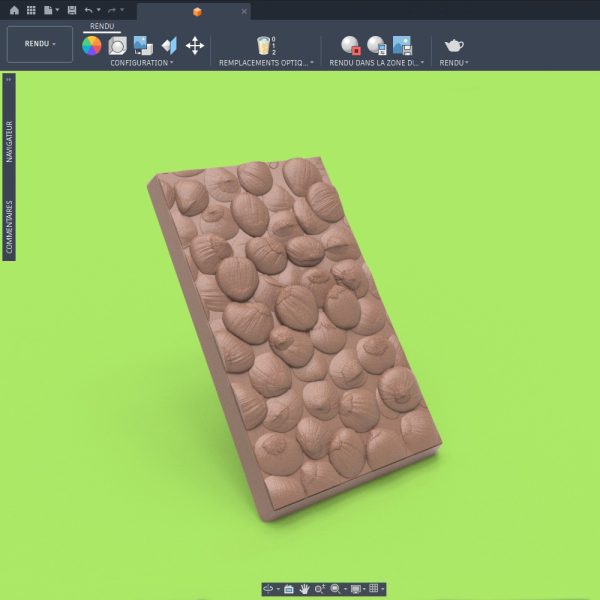
Task: Click the teapot Render icon
Action: [x=454, y=46]
